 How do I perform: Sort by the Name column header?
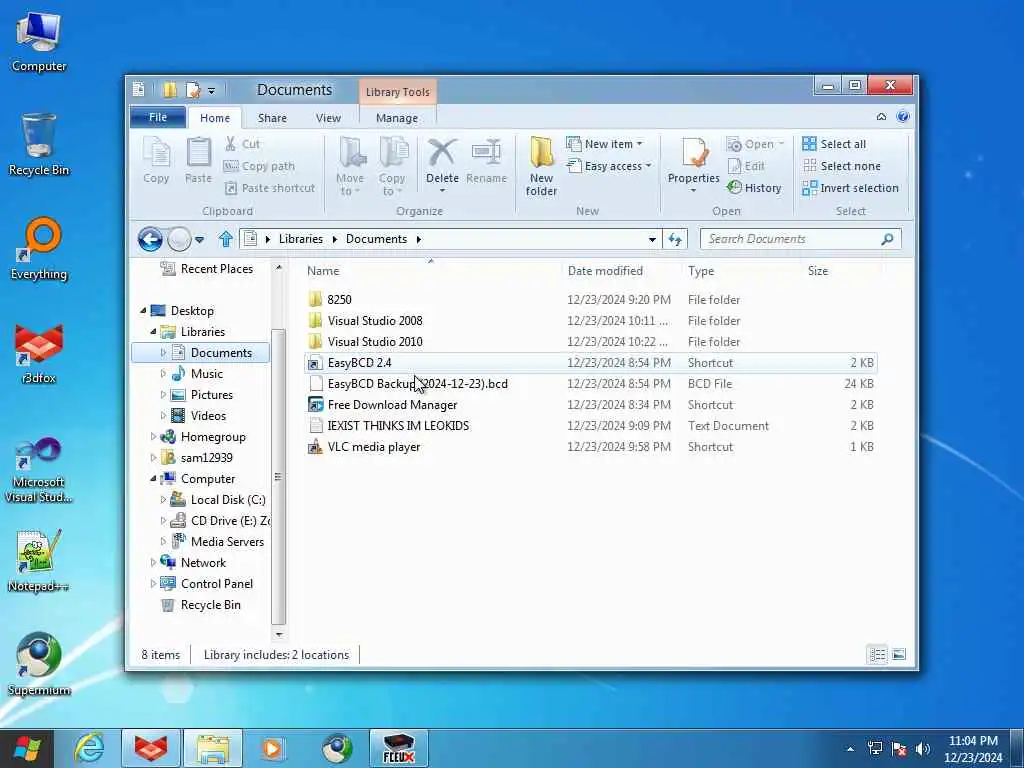click(431, 270)
